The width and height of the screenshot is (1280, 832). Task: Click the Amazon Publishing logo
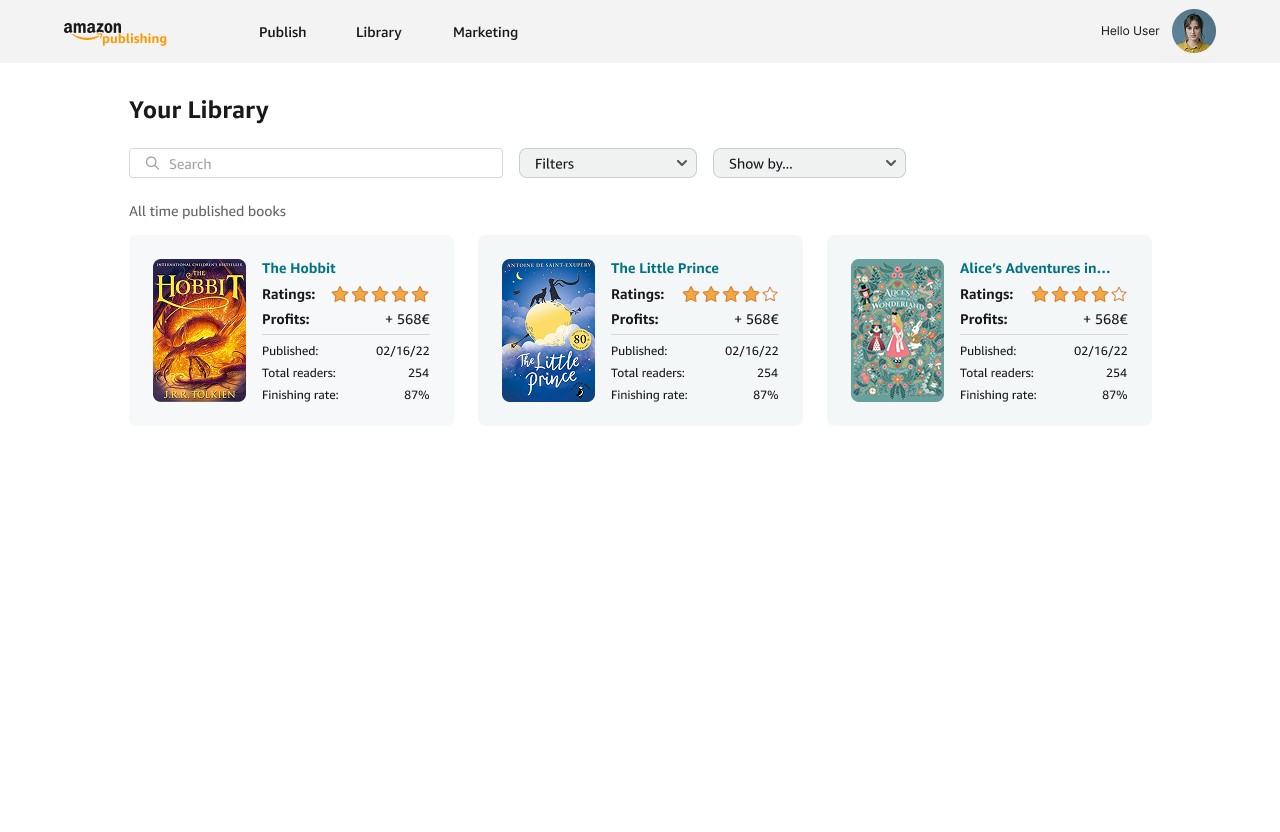click(115, 34)
